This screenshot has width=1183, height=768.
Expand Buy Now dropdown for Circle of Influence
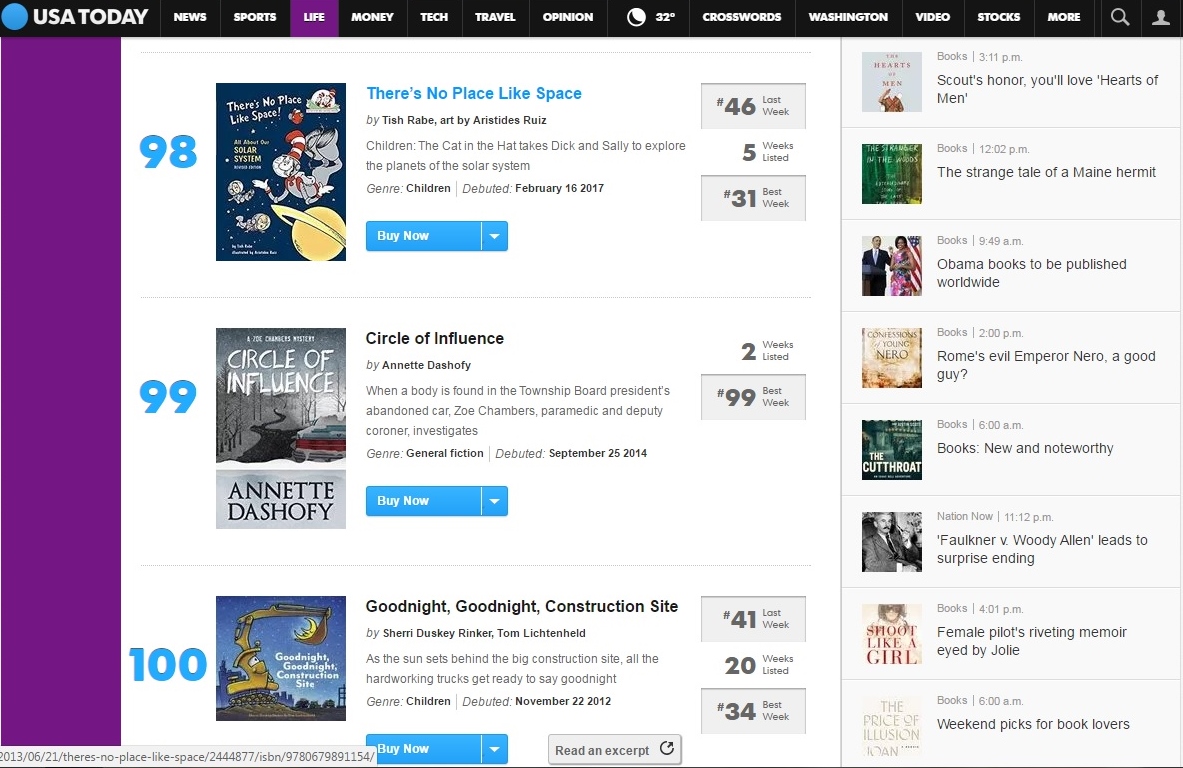pyautogui.click(x=494, y=501)
